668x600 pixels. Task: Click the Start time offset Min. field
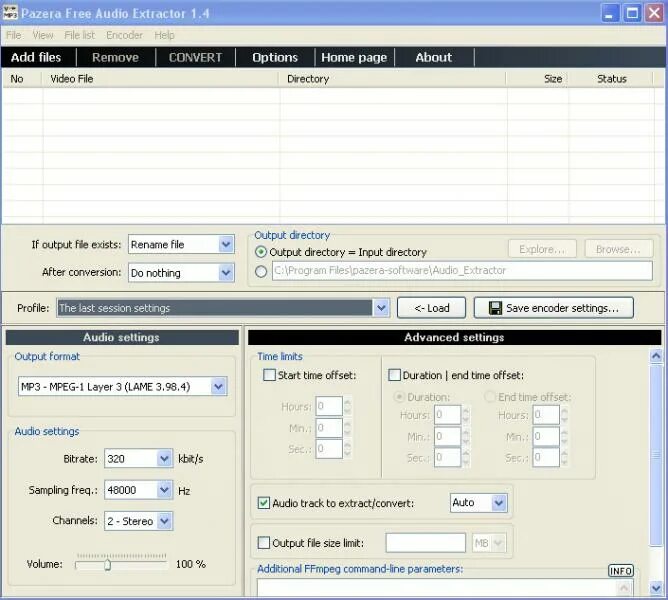pos(329,427)
